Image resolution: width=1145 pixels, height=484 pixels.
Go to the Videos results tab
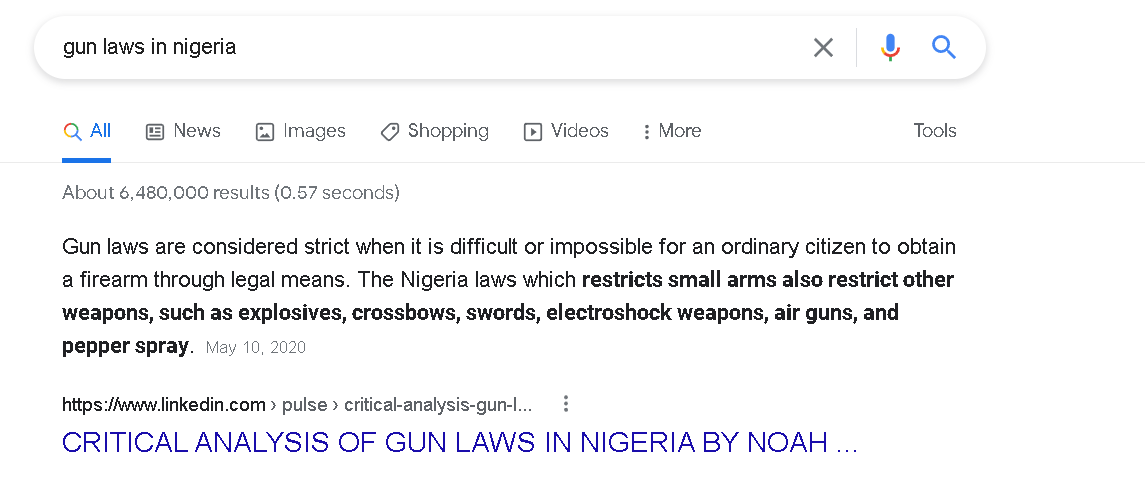pos(579,131)
